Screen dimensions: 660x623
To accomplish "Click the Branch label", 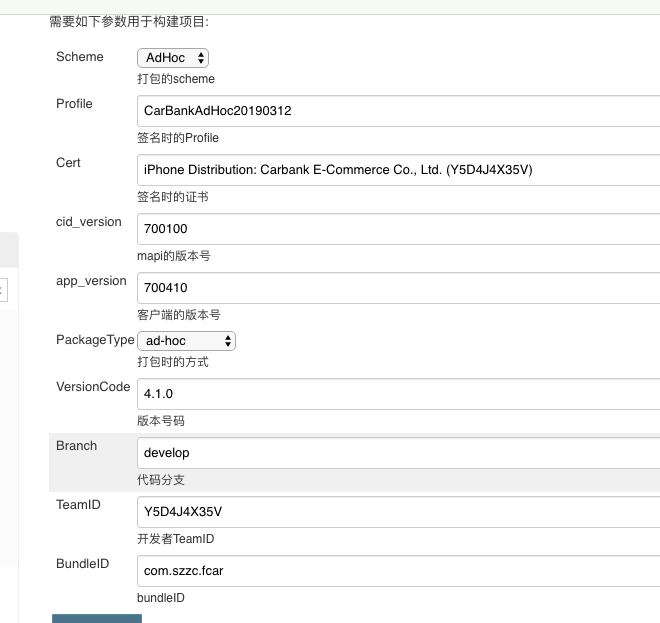I will point(77,446).
